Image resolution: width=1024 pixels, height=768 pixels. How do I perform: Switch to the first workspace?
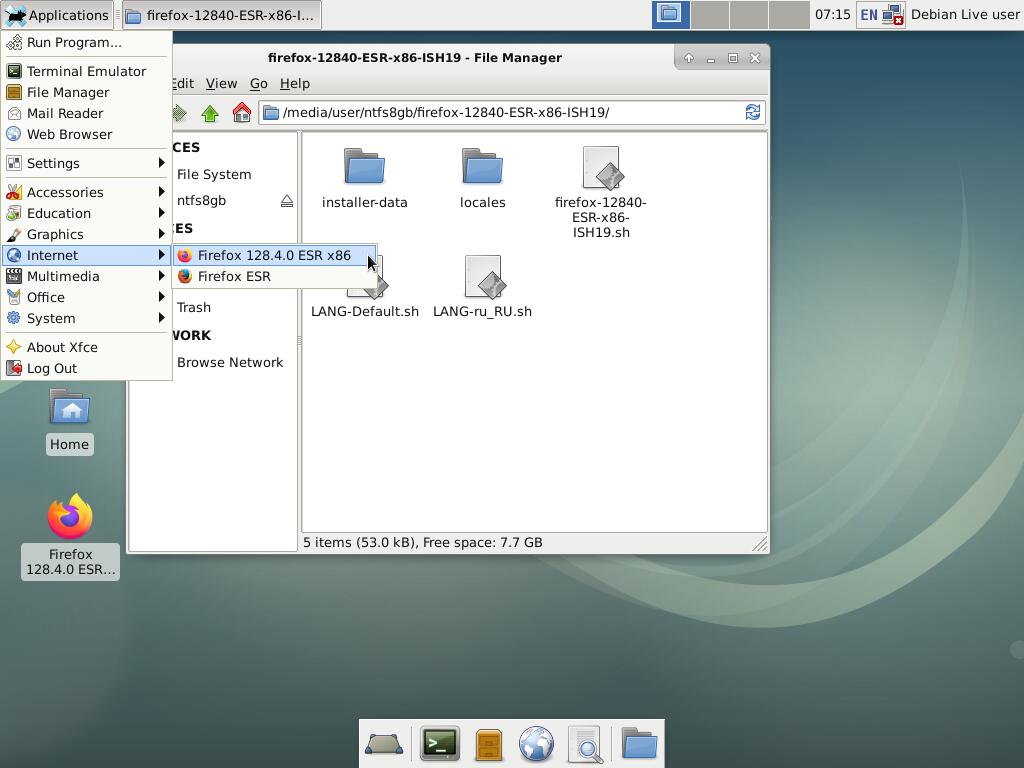tap(671, 14)
